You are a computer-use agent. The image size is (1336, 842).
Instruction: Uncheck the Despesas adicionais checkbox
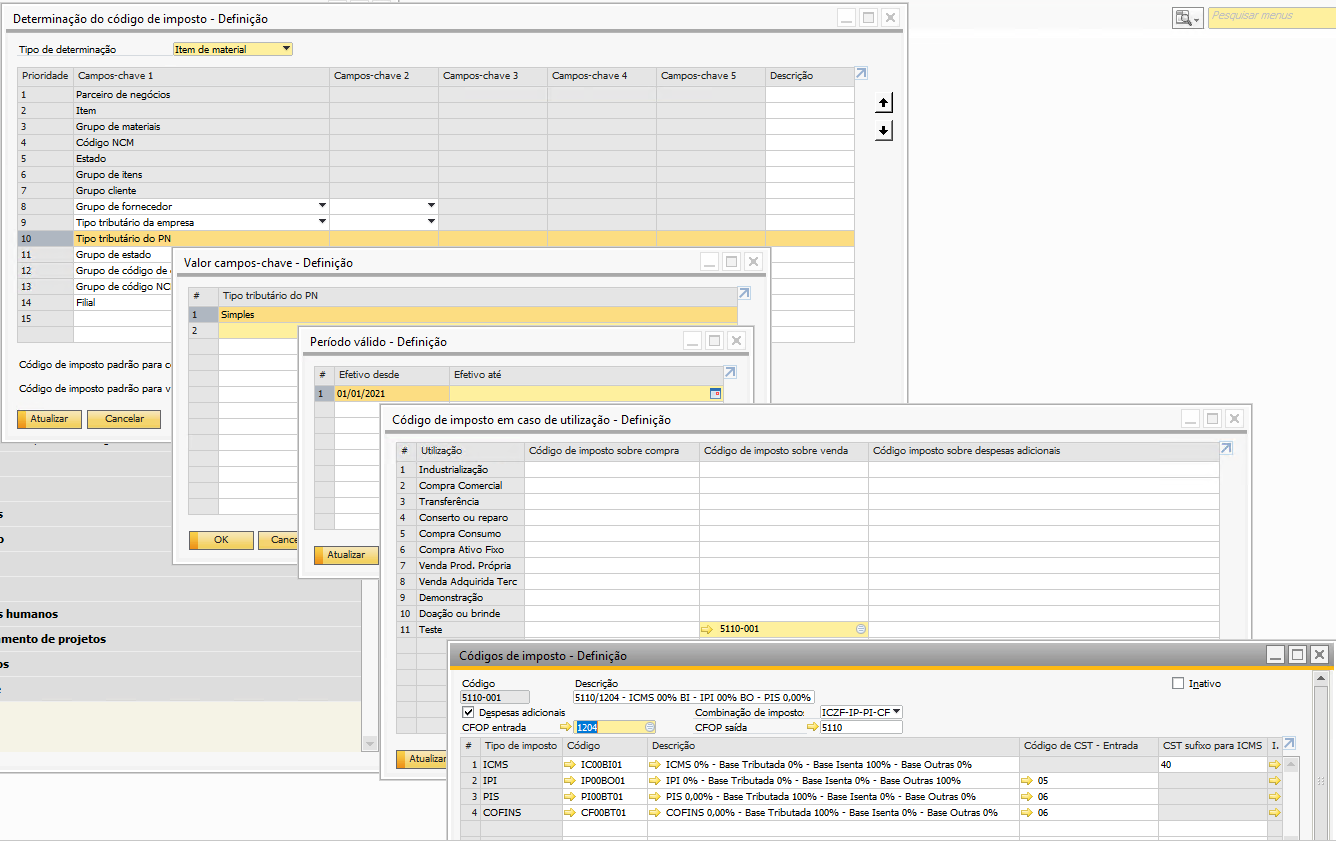tap(468, 712)
